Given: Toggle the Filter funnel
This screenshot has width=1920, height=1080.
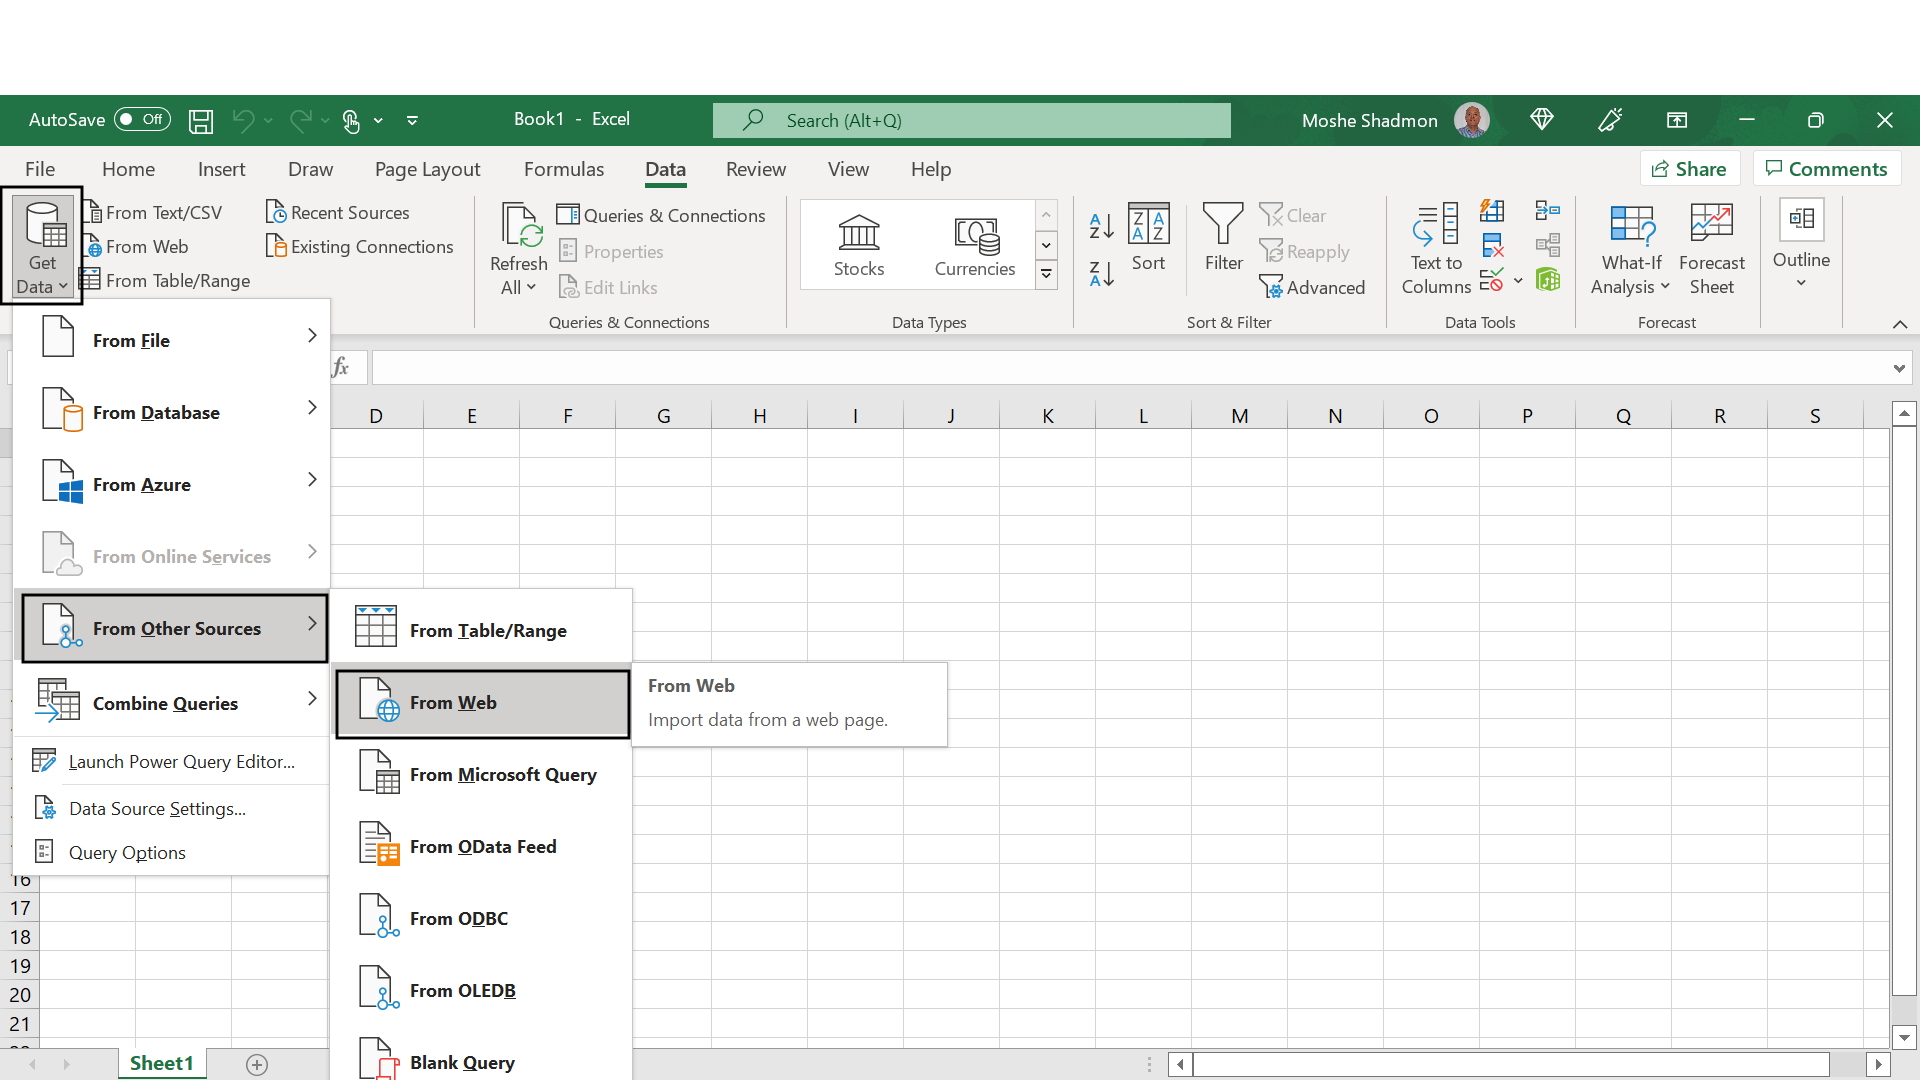Looking at the screenshot, I should [1223, 237].
